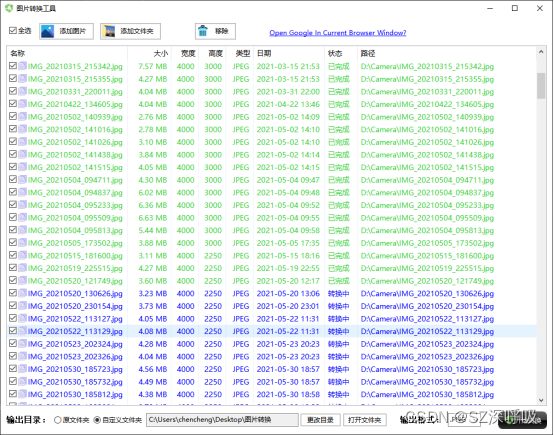Sort by the 大小 column header
Image resolution: width=554 pixels, height=435 pixels.
[x=149, y=53]
